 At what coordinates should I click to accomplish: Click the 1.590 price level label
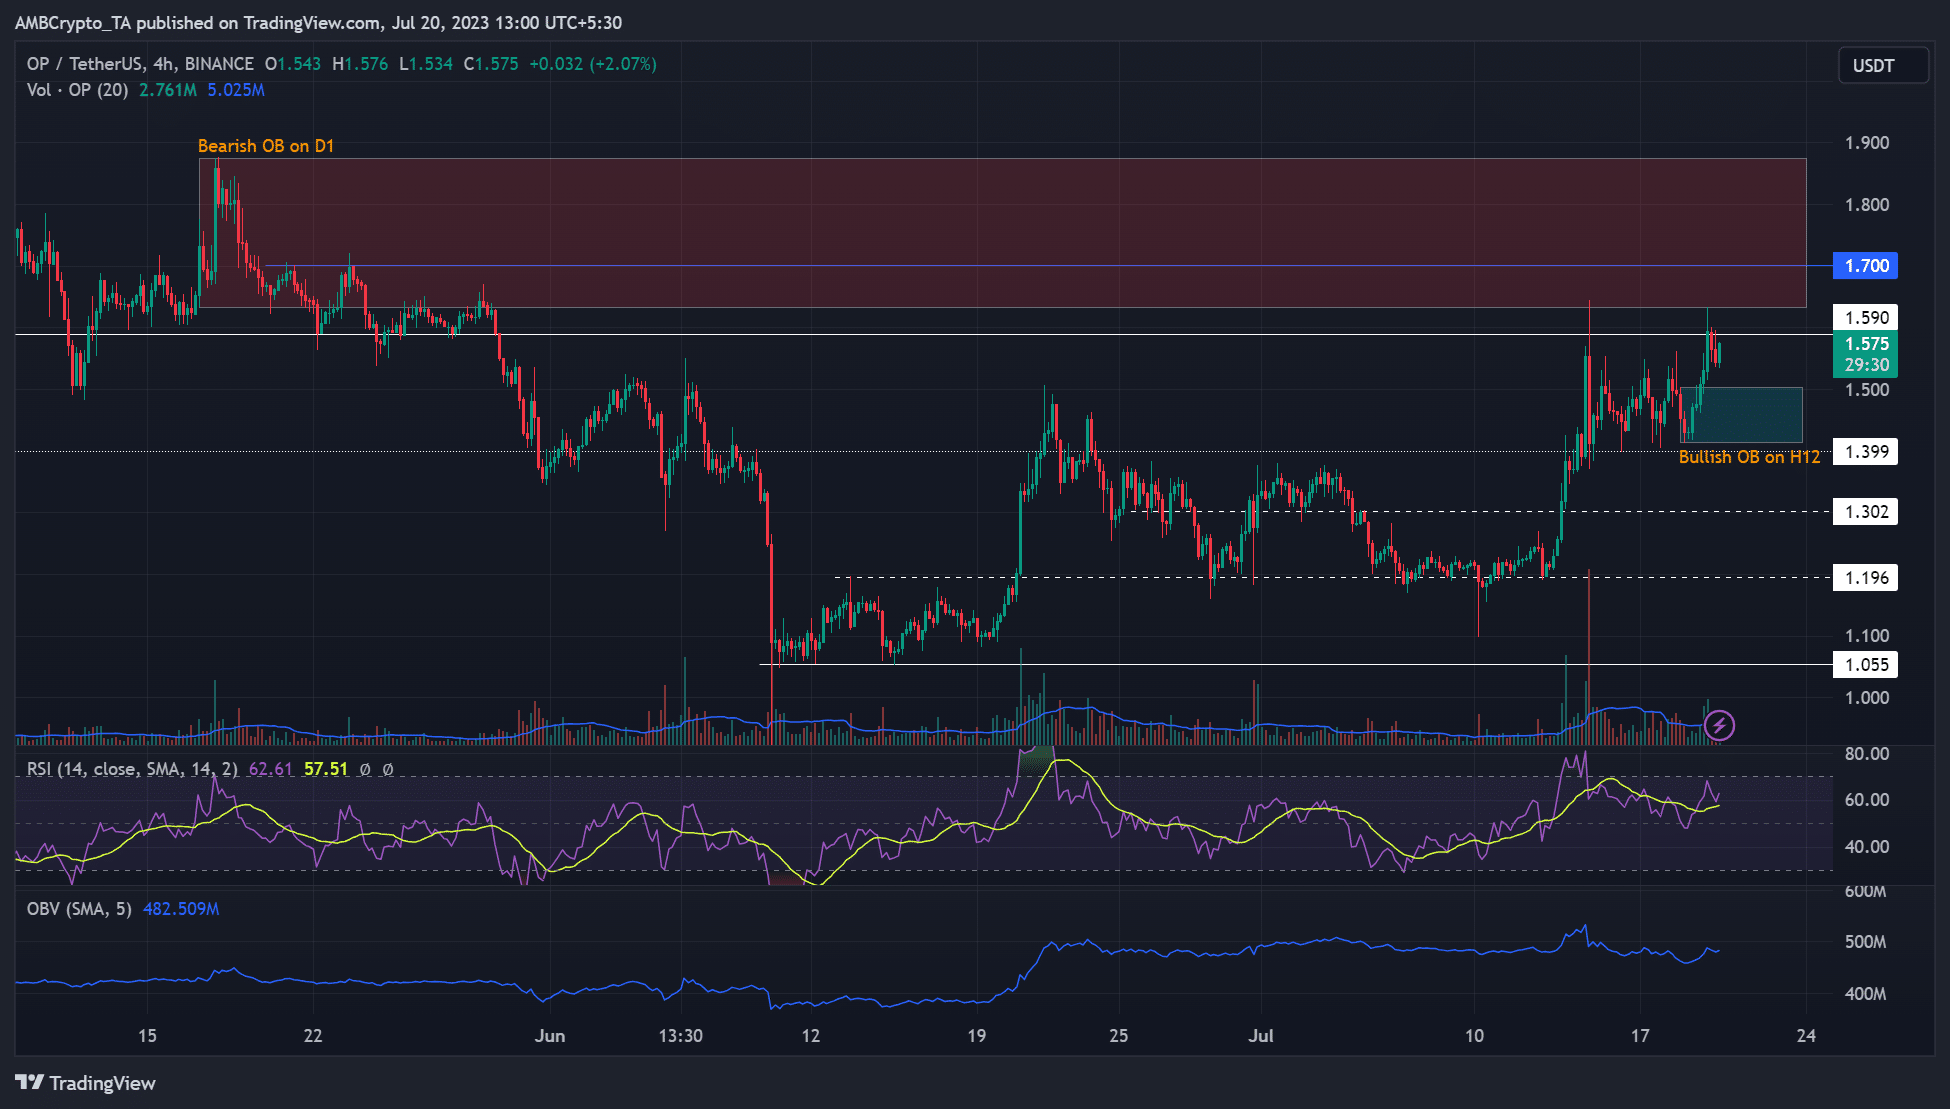tap(1865, 318)
